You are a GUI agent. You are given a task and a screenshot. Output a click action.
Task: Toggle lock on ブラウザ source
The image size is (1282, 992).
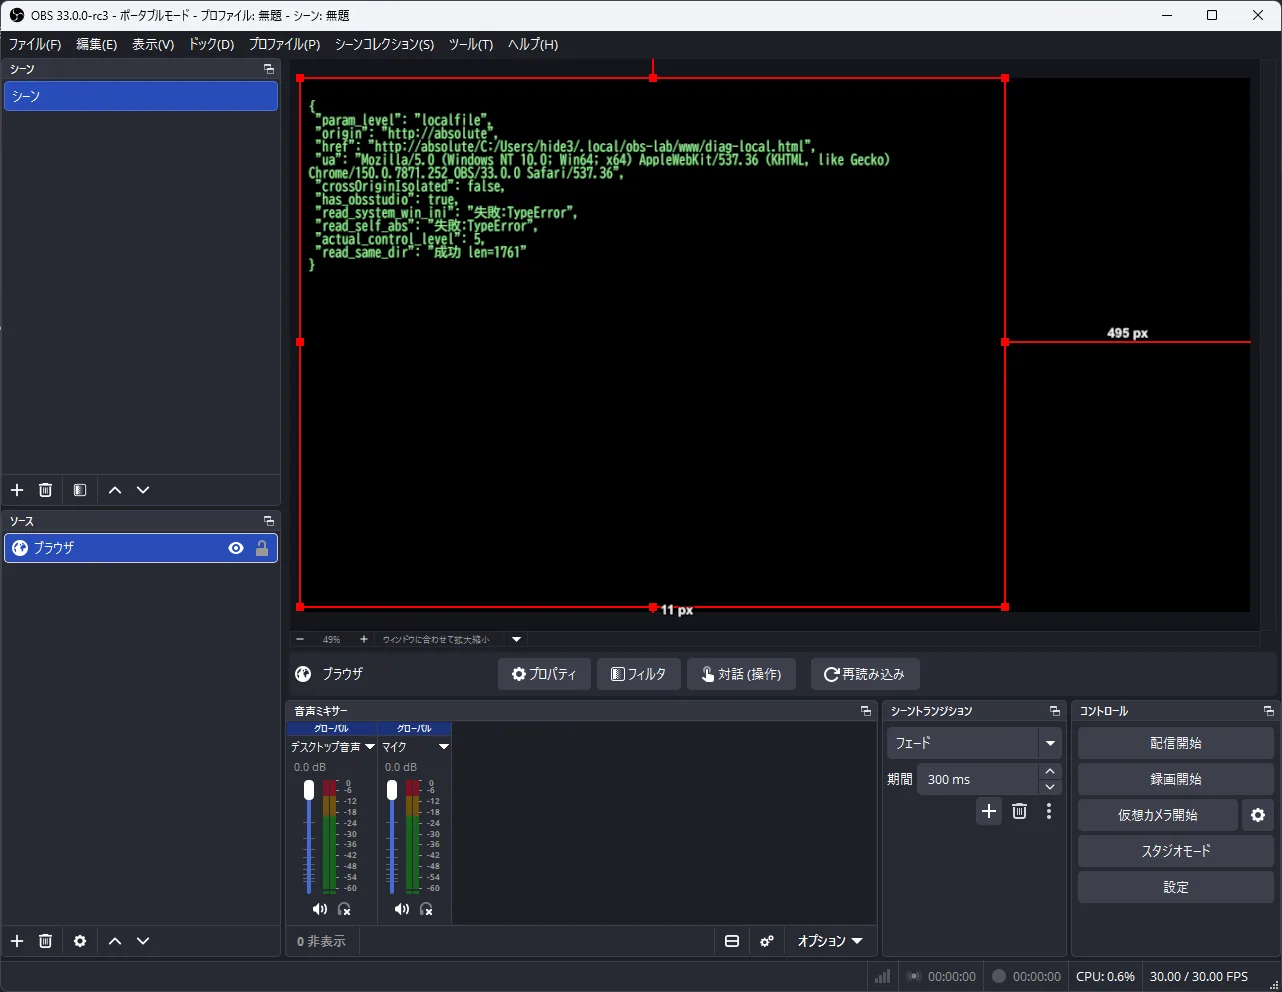pyautogui.click(x=262, y=548)
